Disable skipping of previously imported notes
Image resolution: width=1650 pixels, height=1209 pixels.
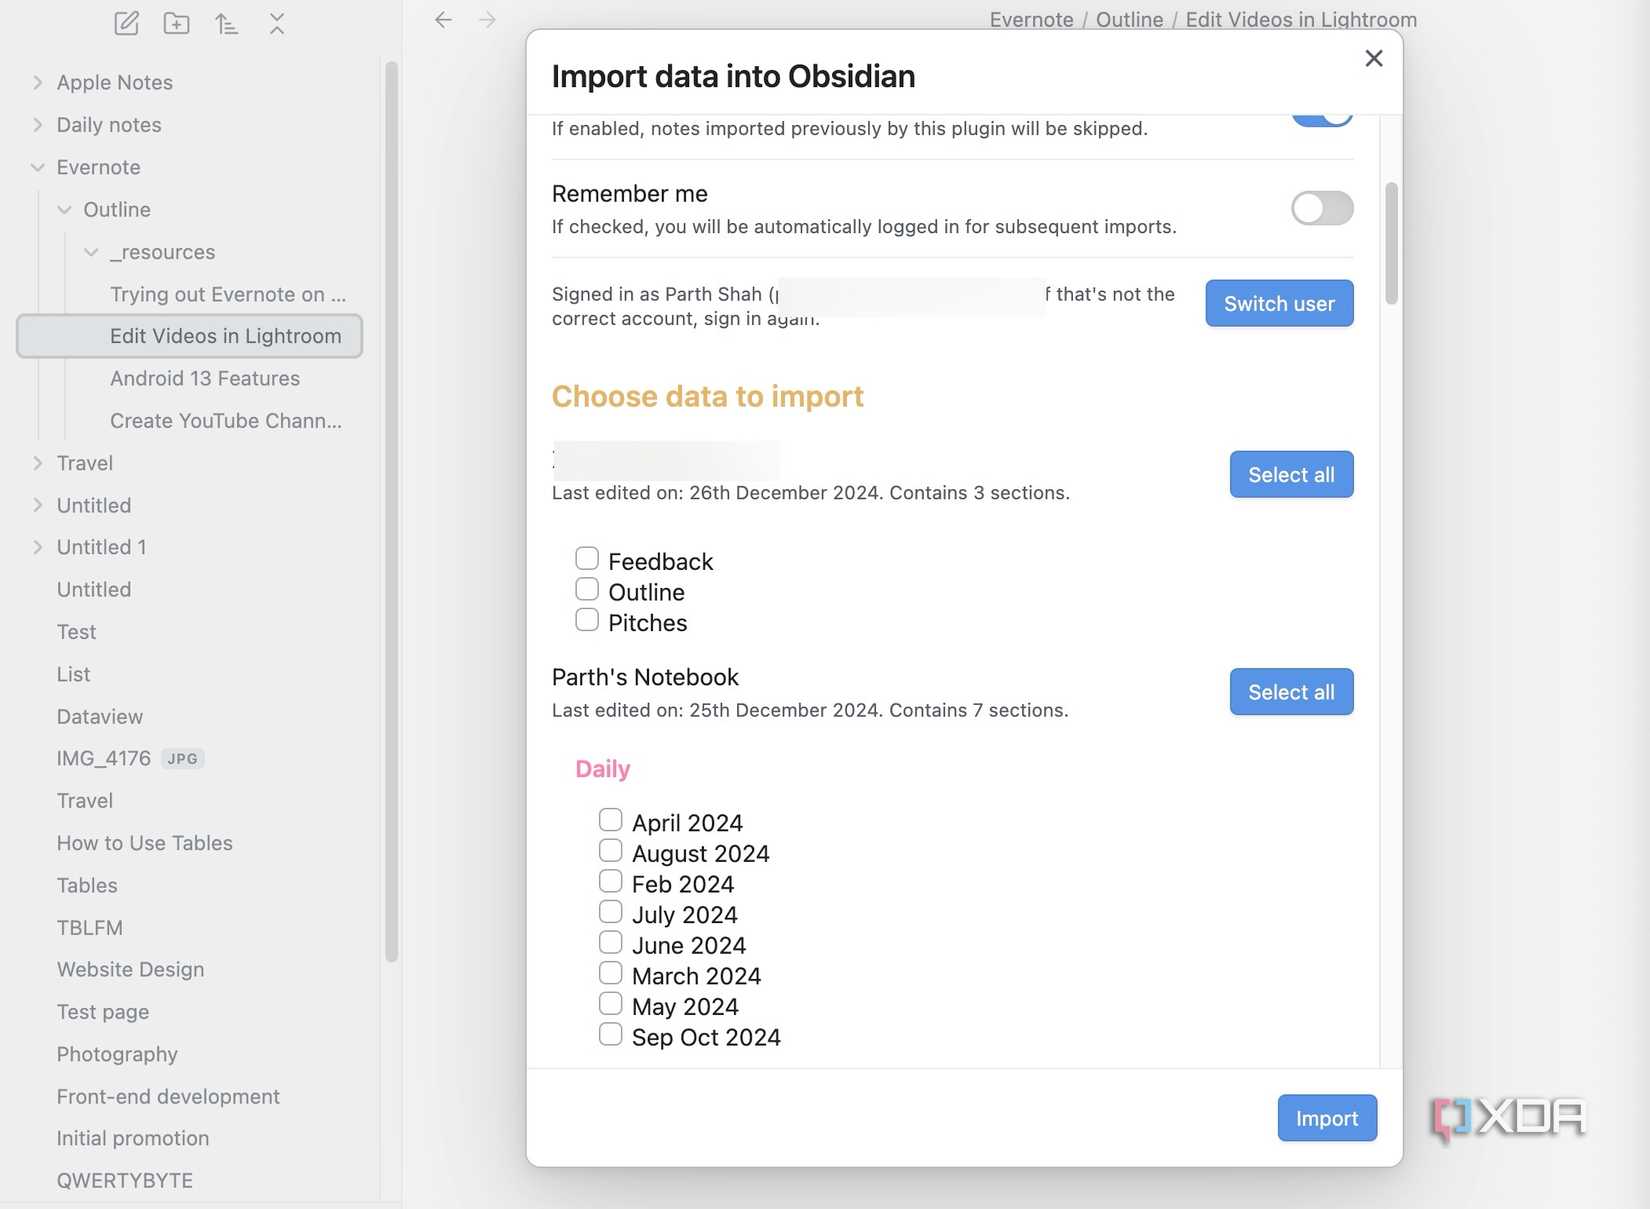point(1321,113)
